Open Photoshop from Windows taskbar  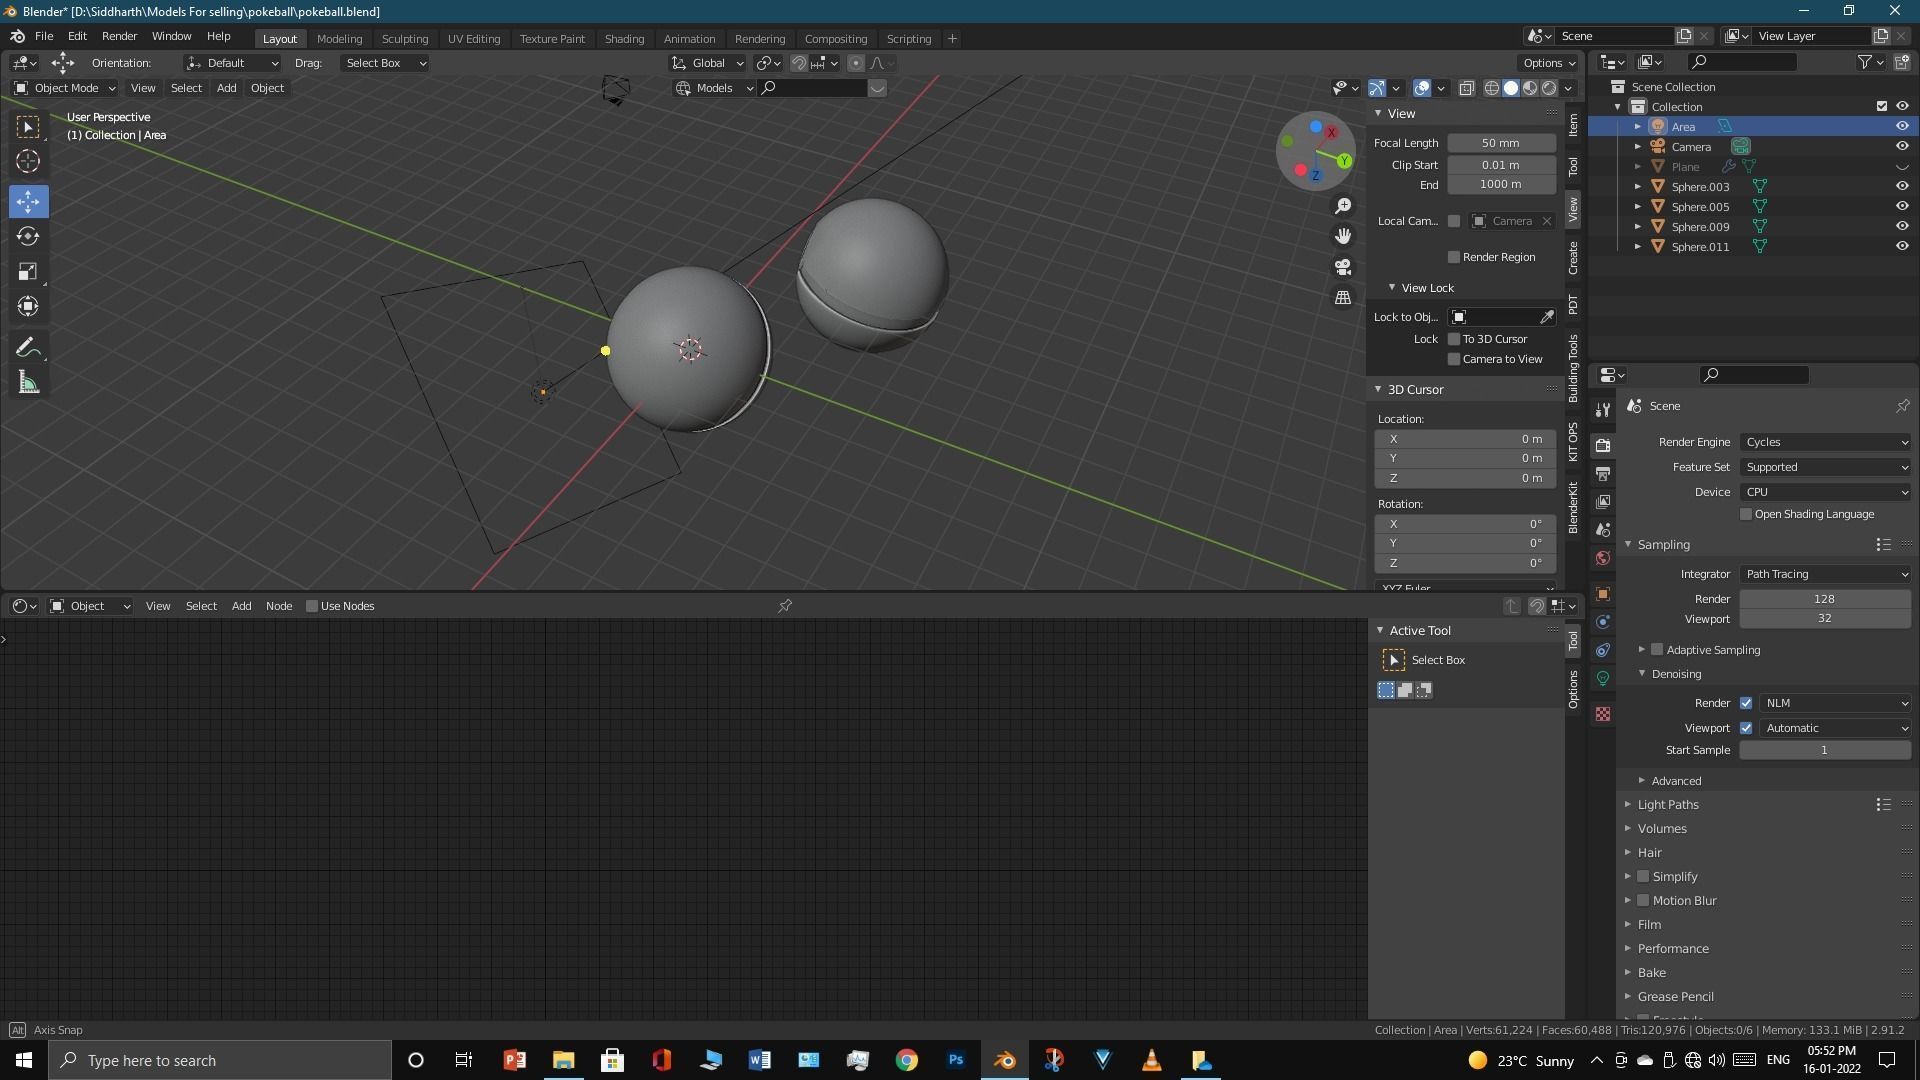click(956, 1060)
